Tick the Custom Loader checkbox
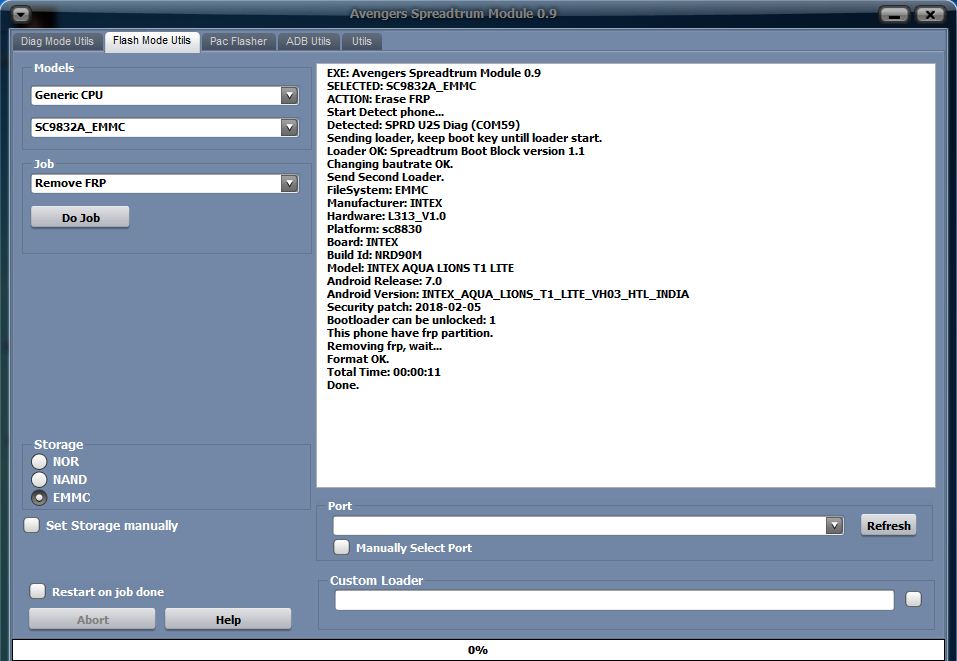 click(913, 599)
